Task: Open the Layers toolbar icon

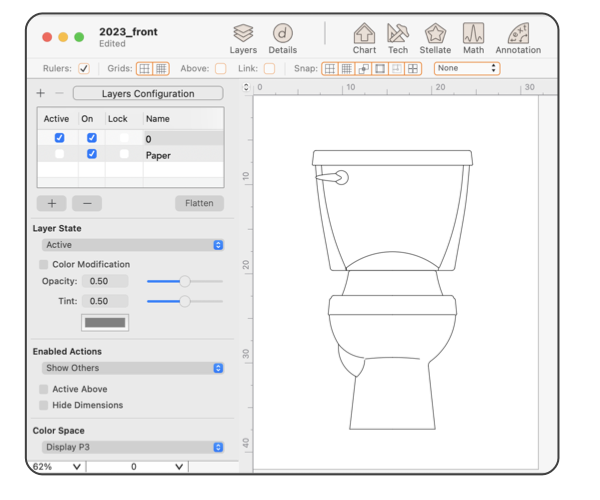Action: point(243,38)
